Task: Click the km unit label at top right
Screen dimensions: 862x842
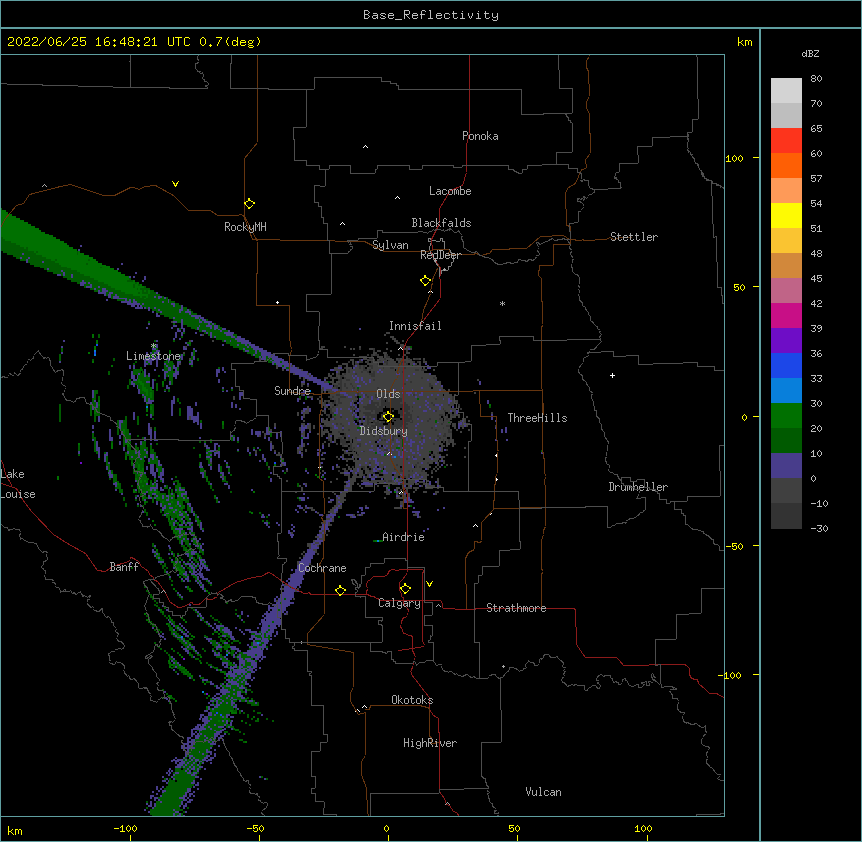Action: coord(744,42)
